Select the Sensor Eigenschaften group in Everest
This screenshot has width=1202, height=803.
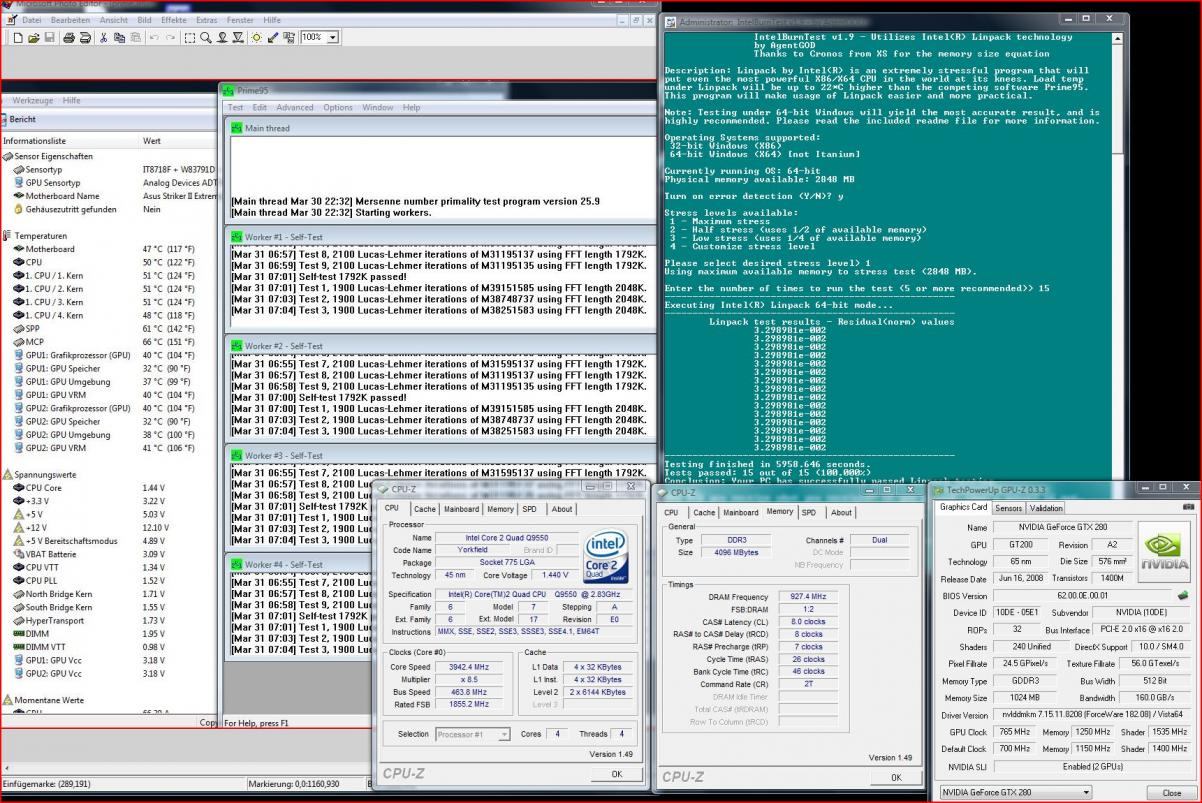coord(46,156)
